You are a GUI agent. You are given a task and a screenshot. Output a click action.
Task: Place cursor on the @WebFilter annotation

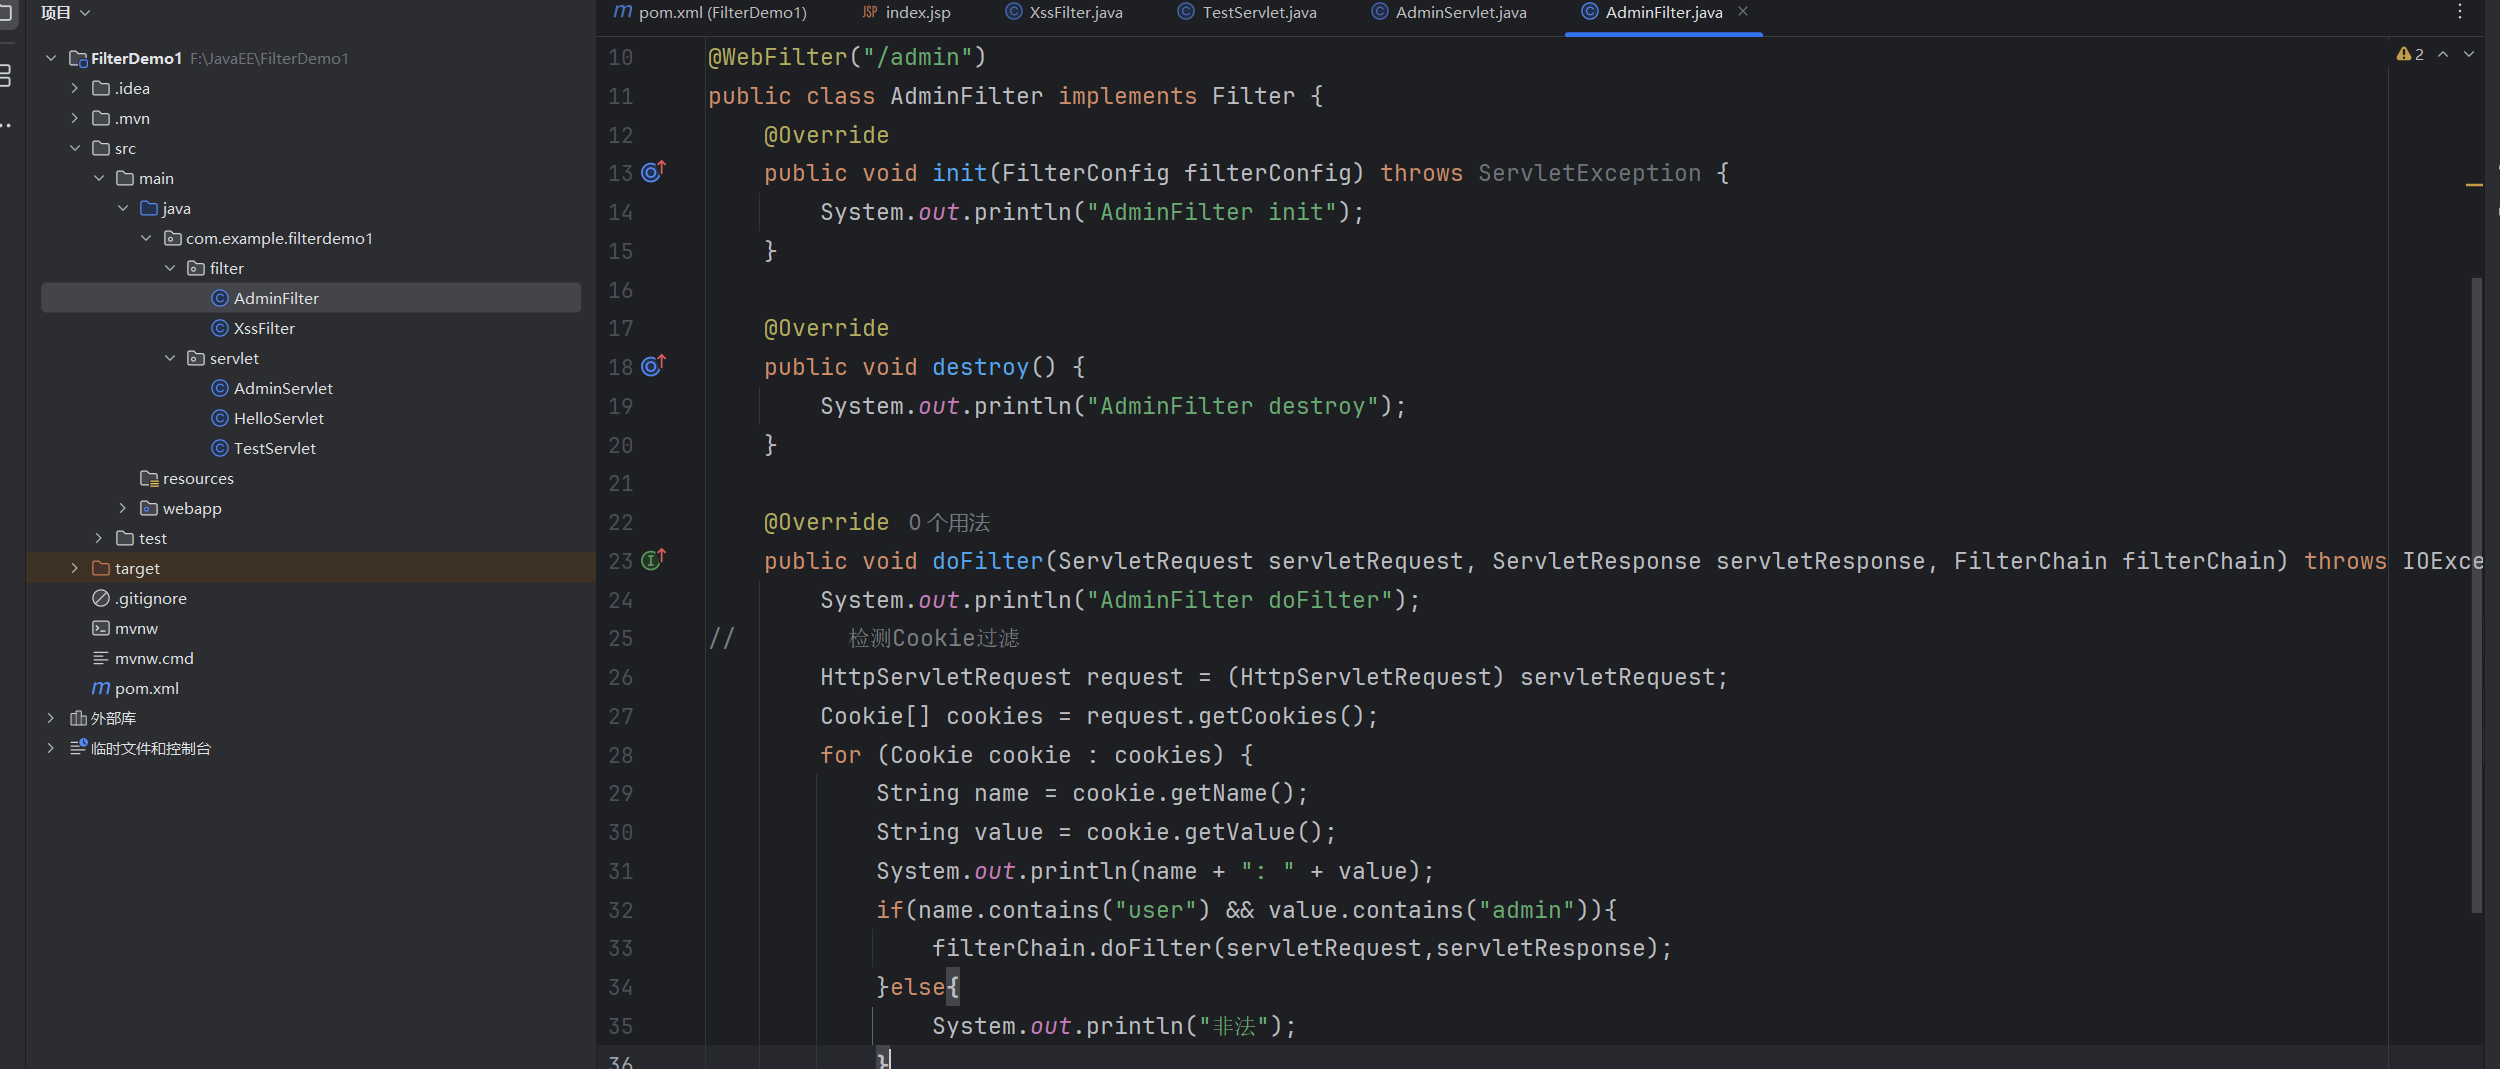(777, 57)
